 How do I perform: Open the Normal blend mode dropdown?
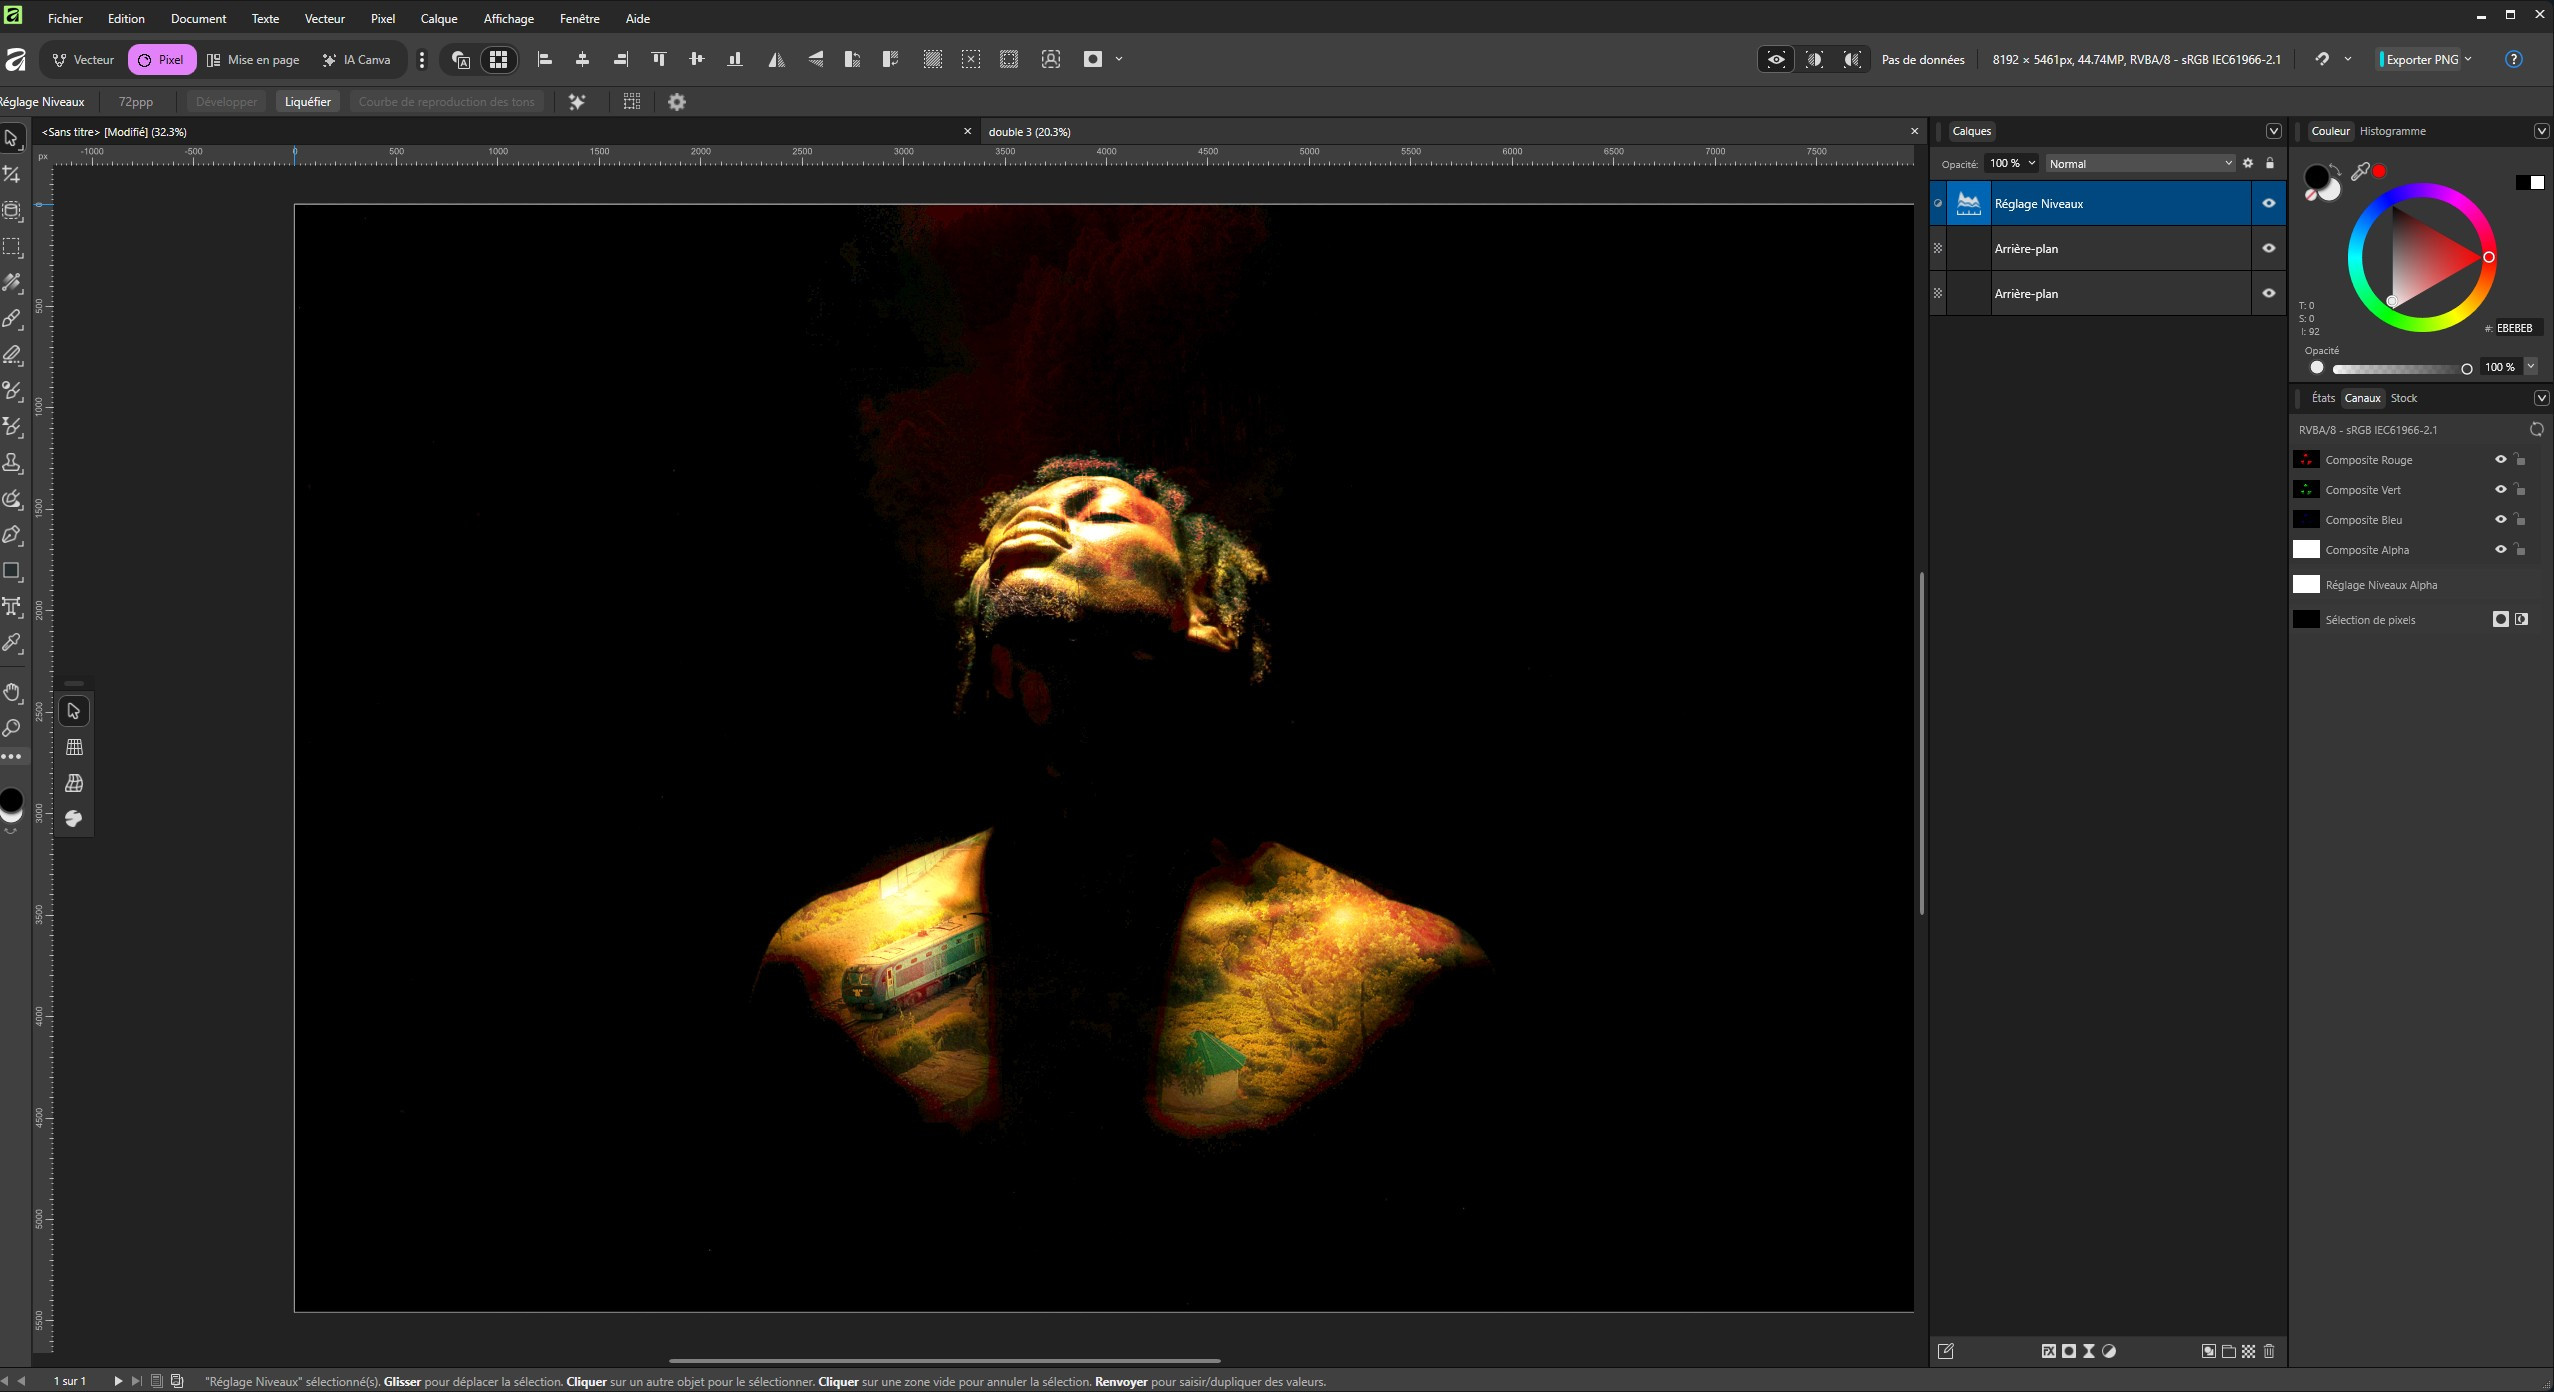2139,164
